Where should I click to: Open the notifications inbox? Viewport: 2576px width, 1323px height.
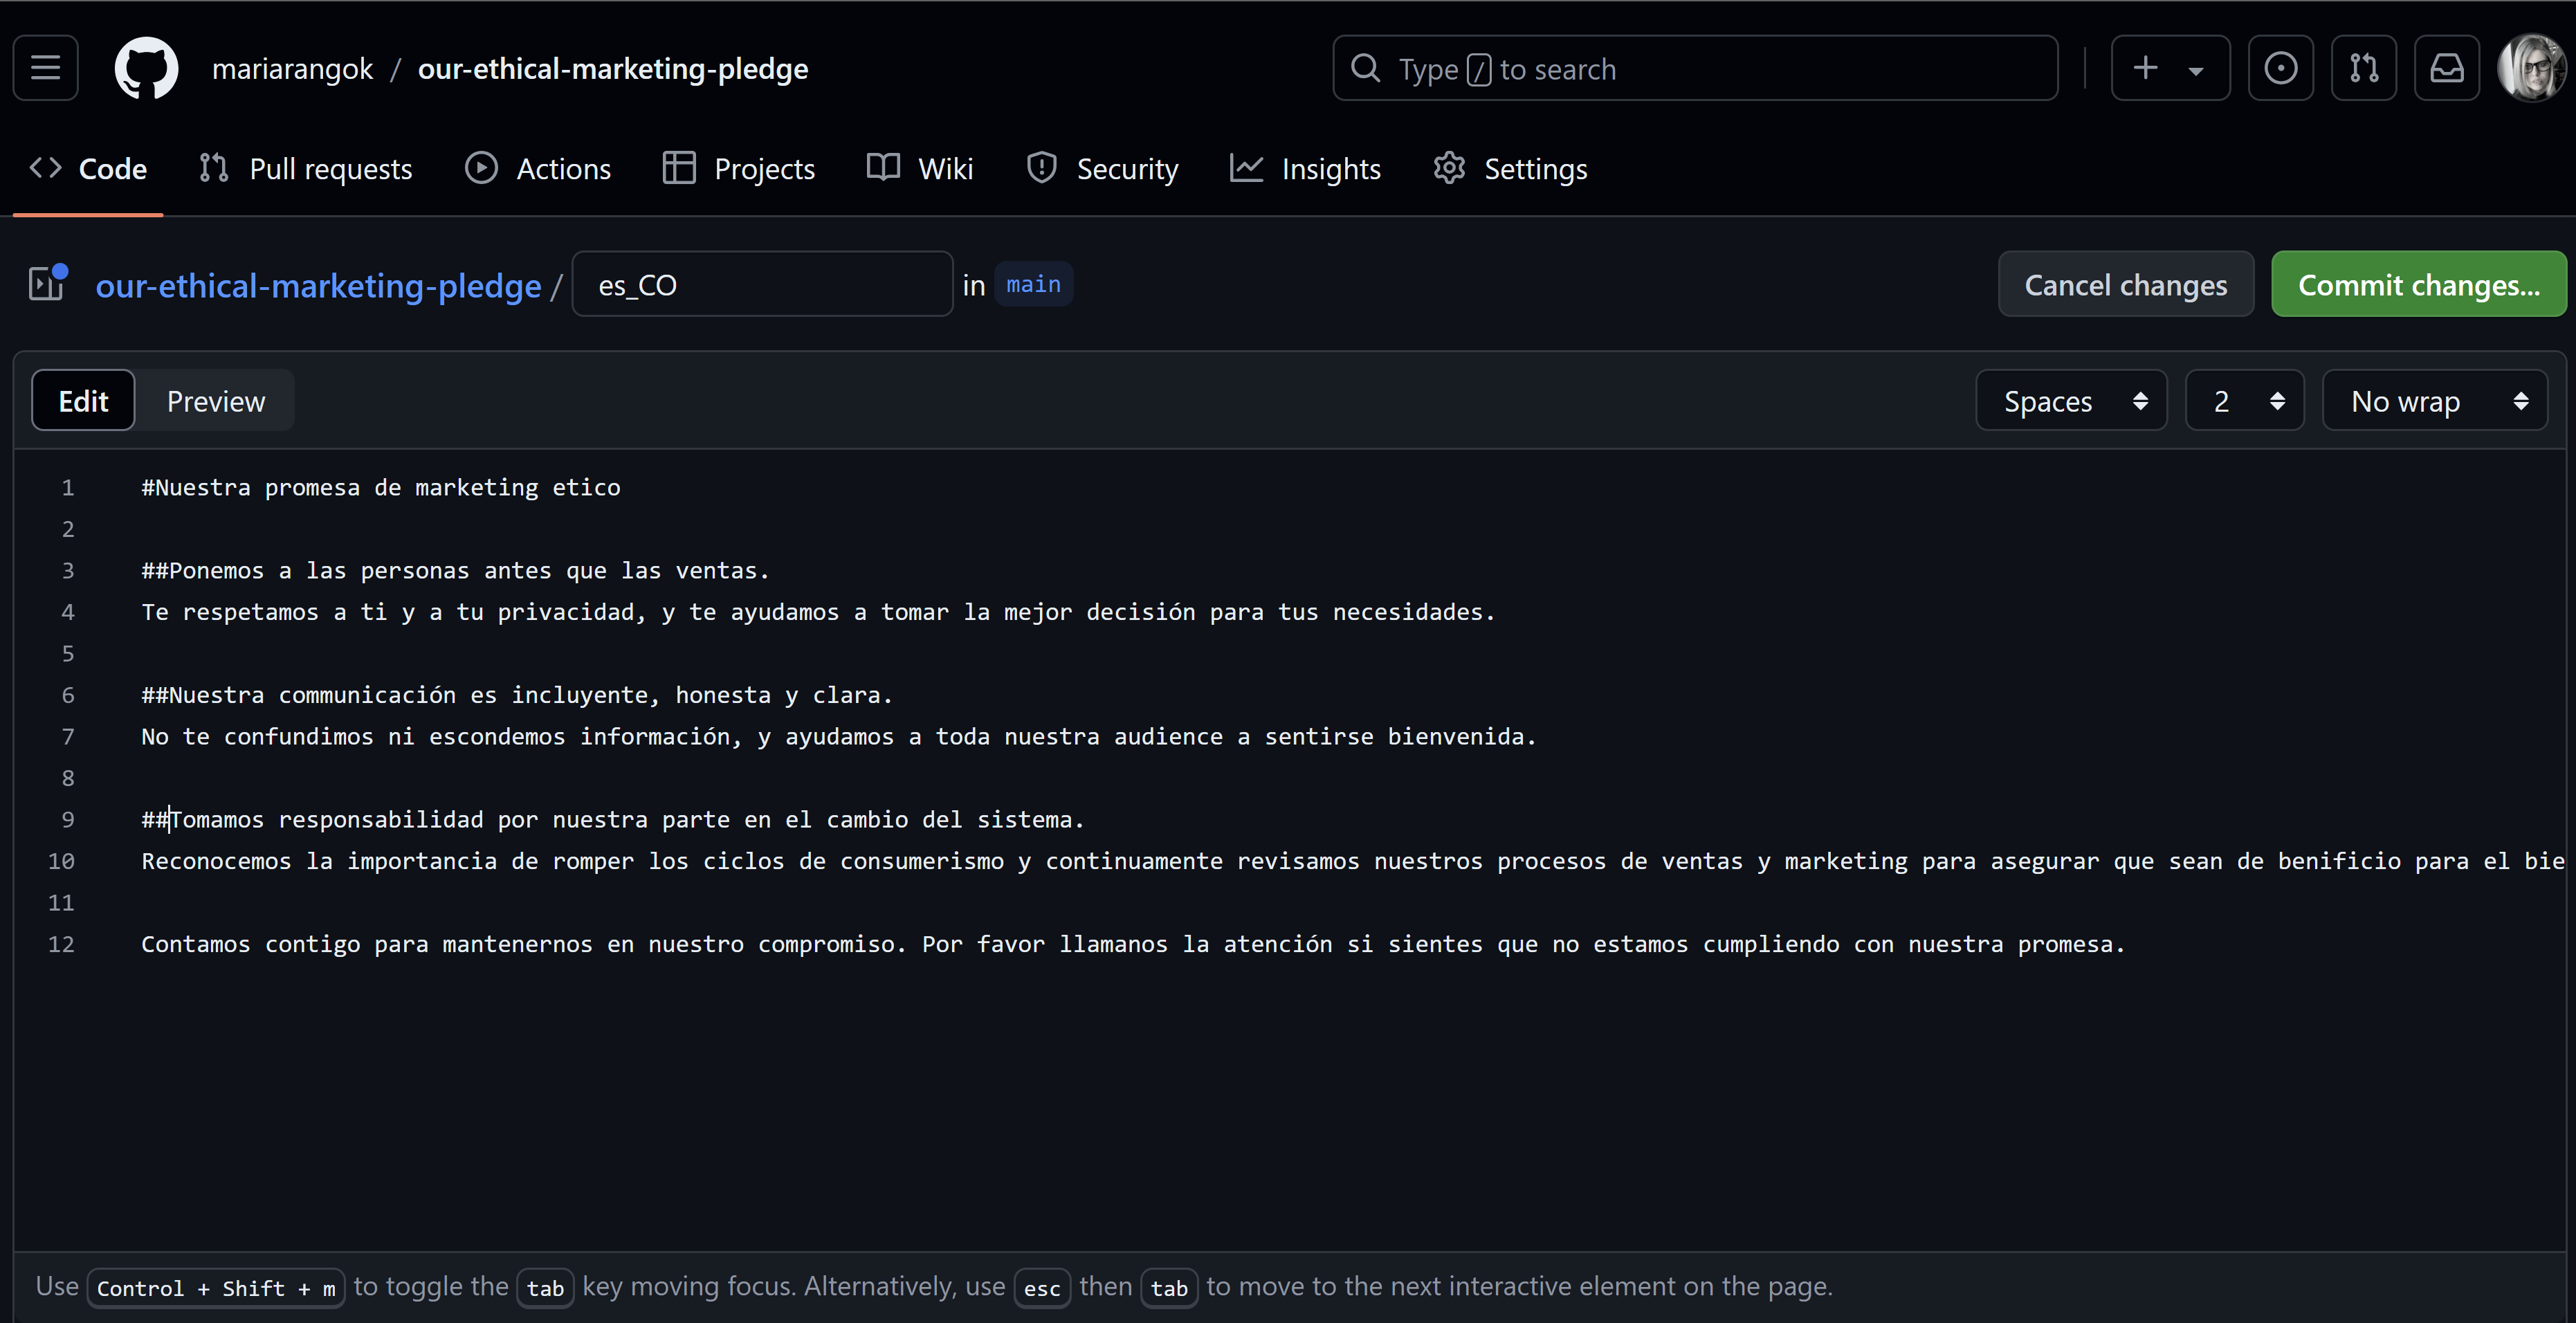pyautogui.click(x=2447, y=67)
